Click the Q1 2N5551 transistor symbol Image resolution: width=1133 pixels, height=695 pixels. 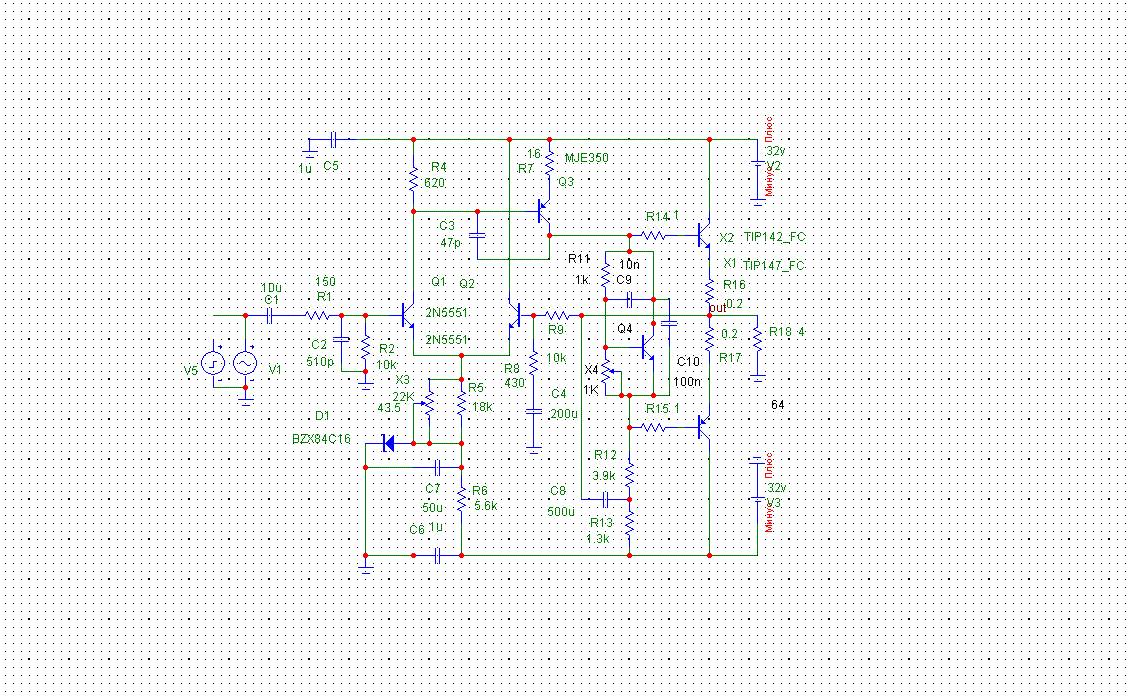[x=408, y=315]
